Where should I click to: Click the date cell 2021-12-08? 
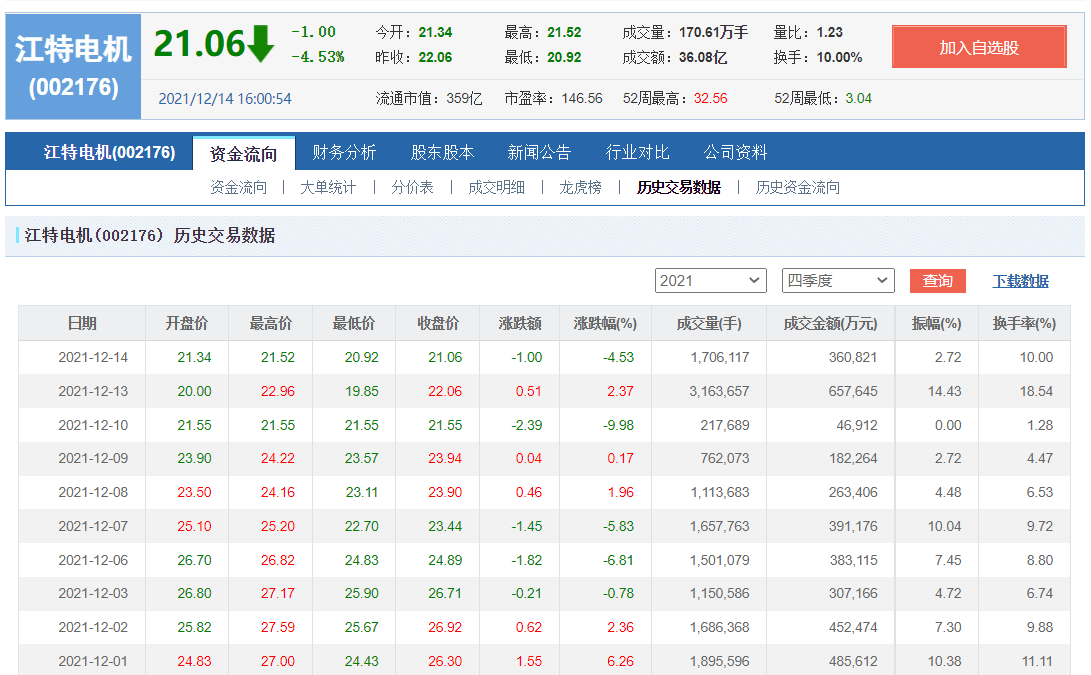[93, 493]
